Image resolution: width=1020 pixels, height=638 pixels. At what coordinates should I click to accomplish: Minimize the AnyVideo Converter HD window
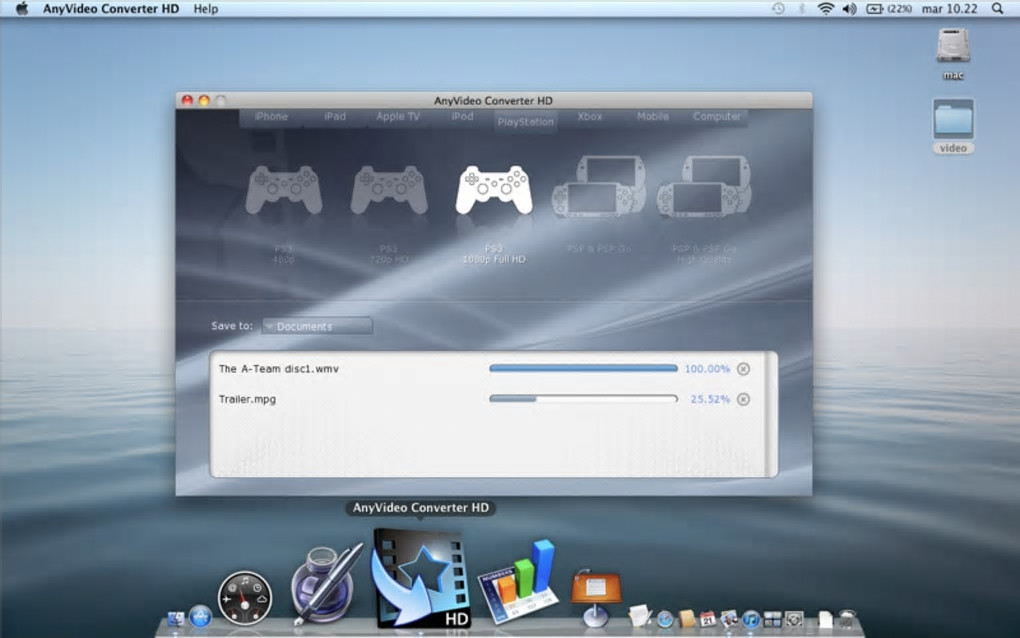pos(204,100)
